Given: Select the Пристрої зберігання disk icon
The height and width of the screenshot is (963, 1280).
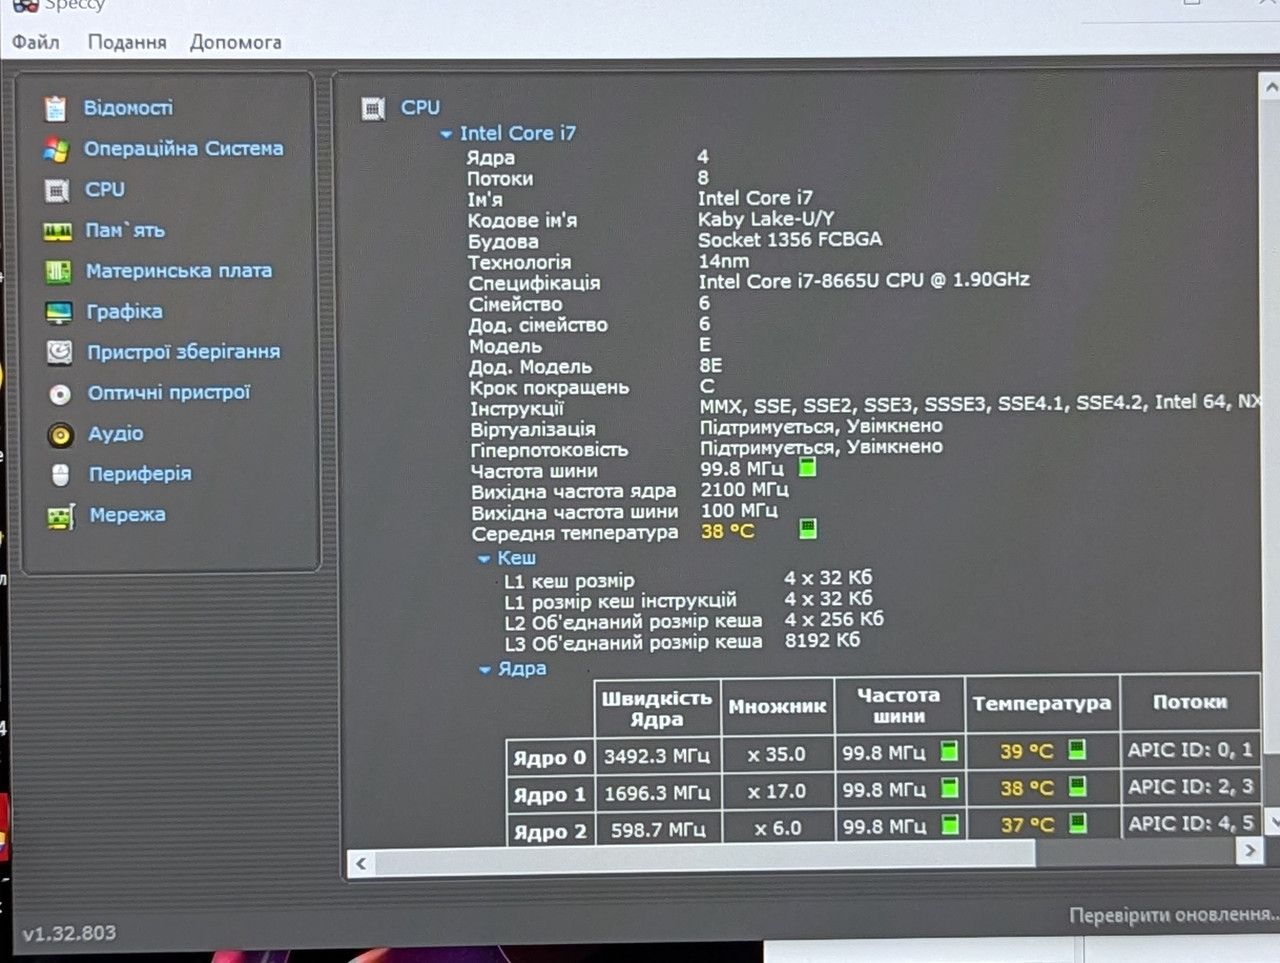Looking at the screenshot, I should pyautogui.click(x=59, y=352).
